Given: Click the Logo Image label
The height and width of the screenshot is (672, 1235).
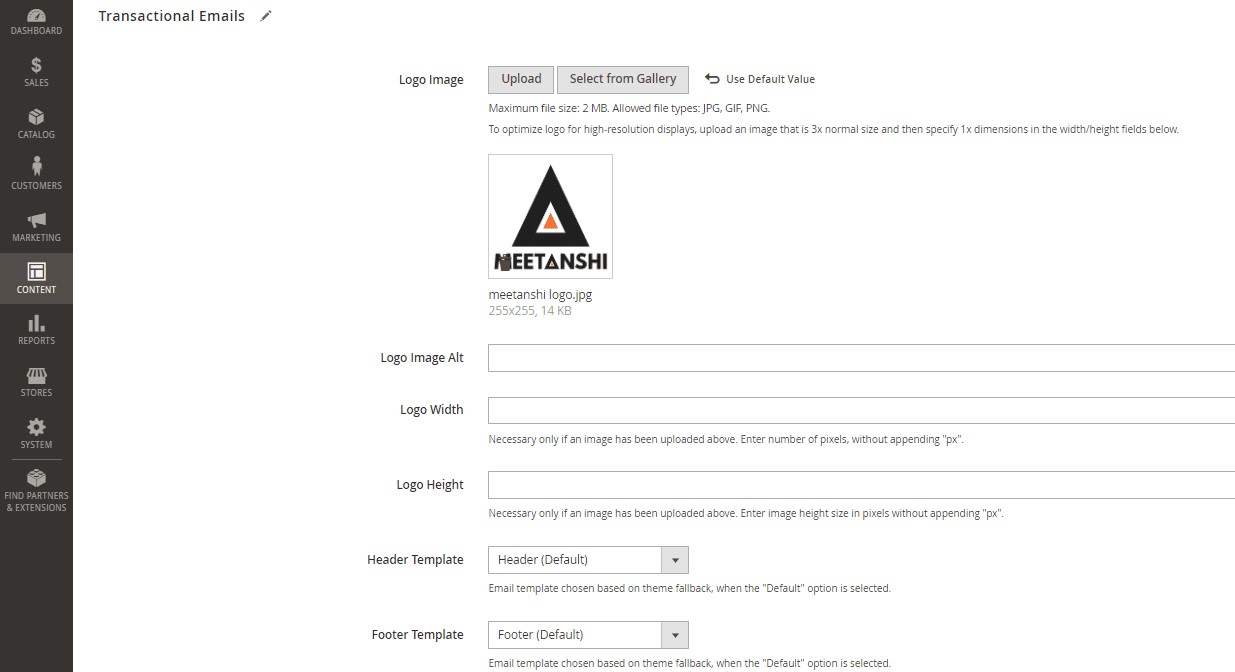Looking at the screenshot, I should 431,80.
